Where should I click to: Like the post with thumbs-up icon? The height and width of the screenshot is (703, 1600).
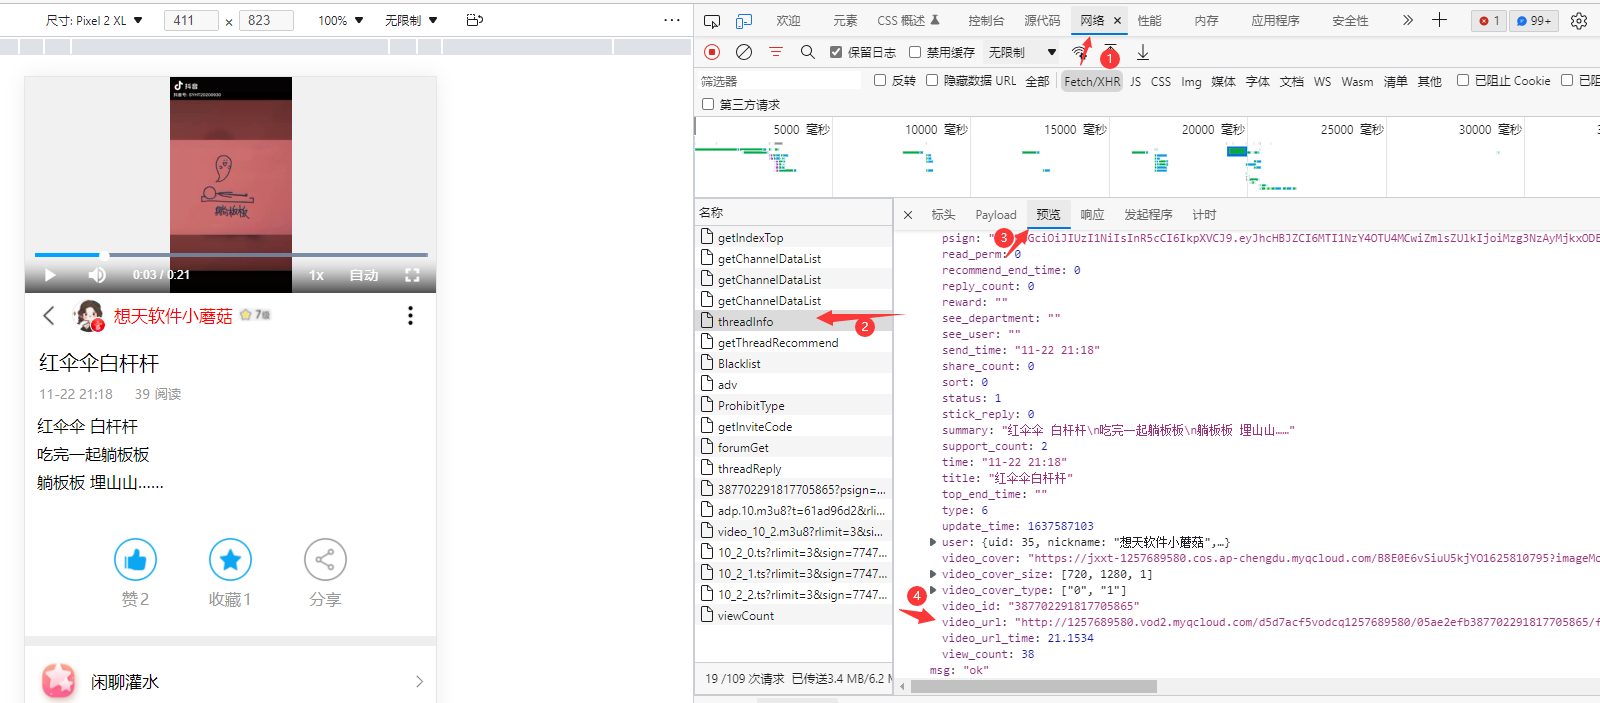click(135, 560)
